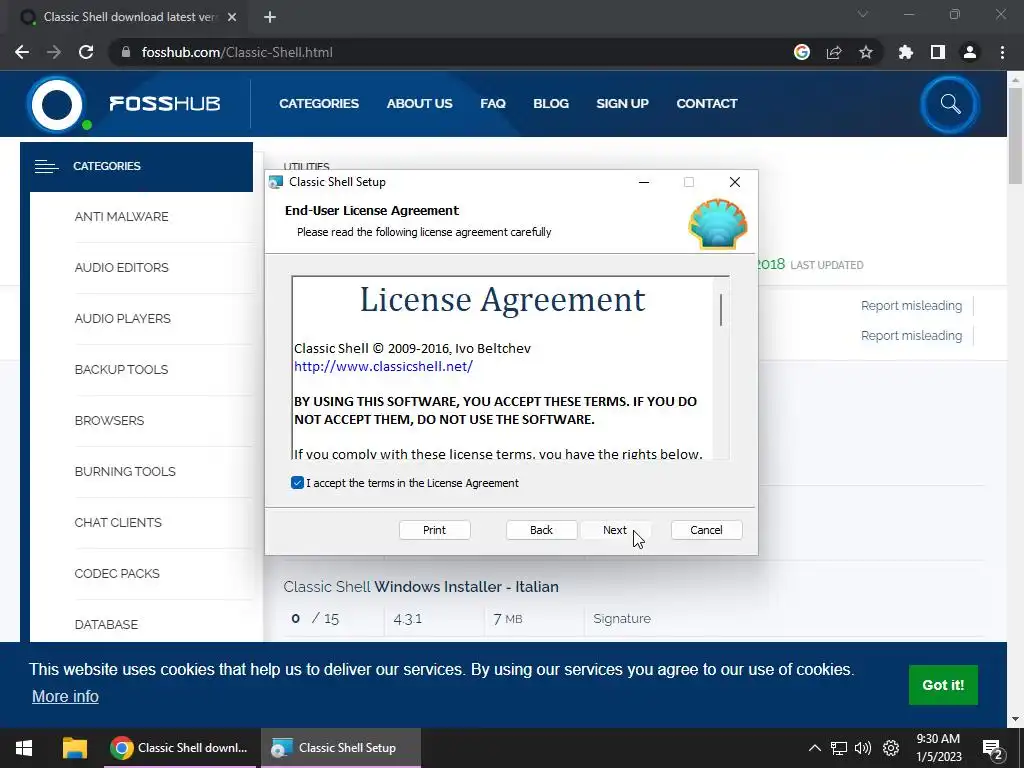
Task: Click the settings gear tray icon
Action: 891,748
